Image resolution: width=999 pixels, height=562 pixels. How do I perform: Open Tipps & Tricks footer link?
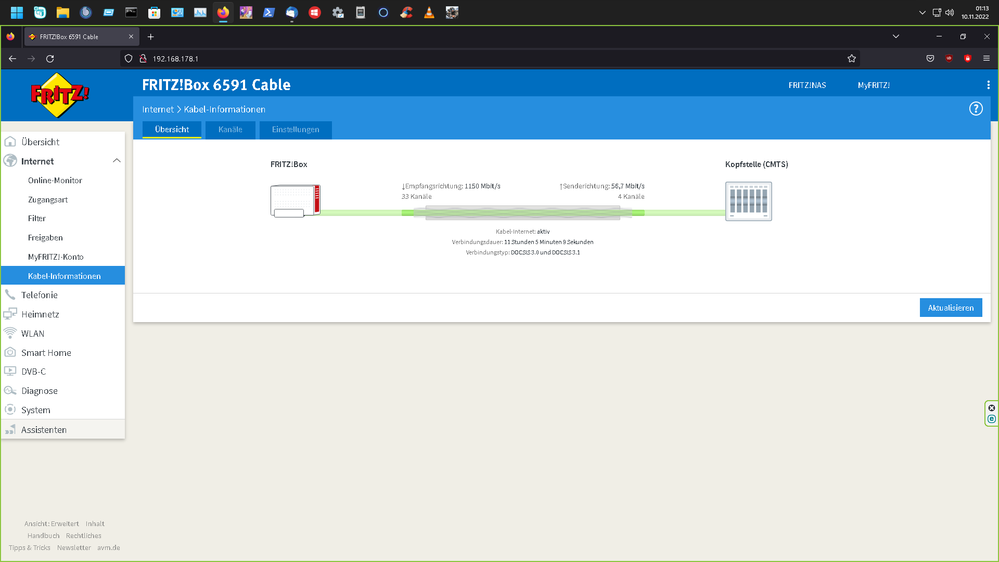click(x=29, y=548)
